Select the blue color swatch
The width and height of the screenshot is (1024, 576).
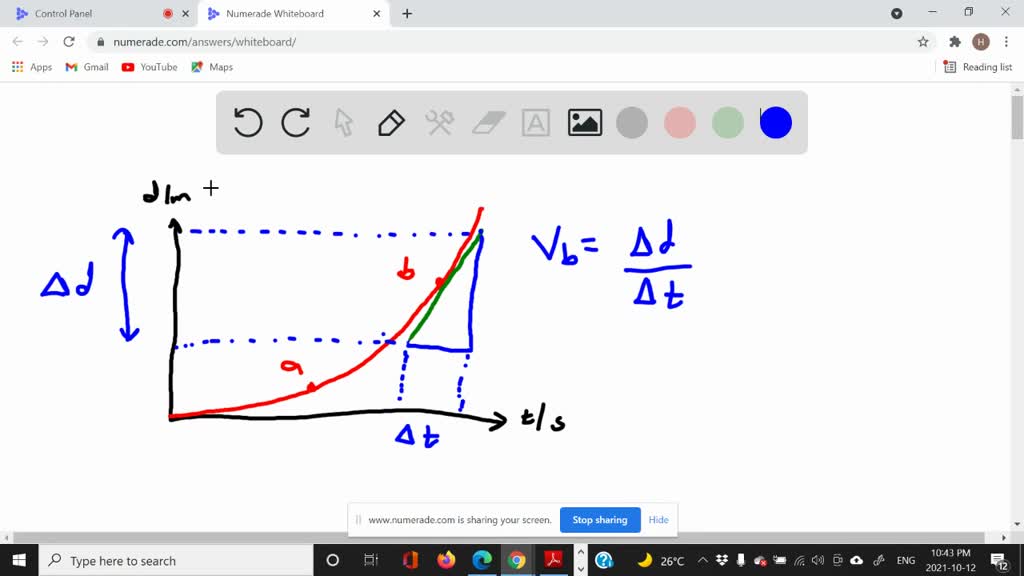[775, 122]
